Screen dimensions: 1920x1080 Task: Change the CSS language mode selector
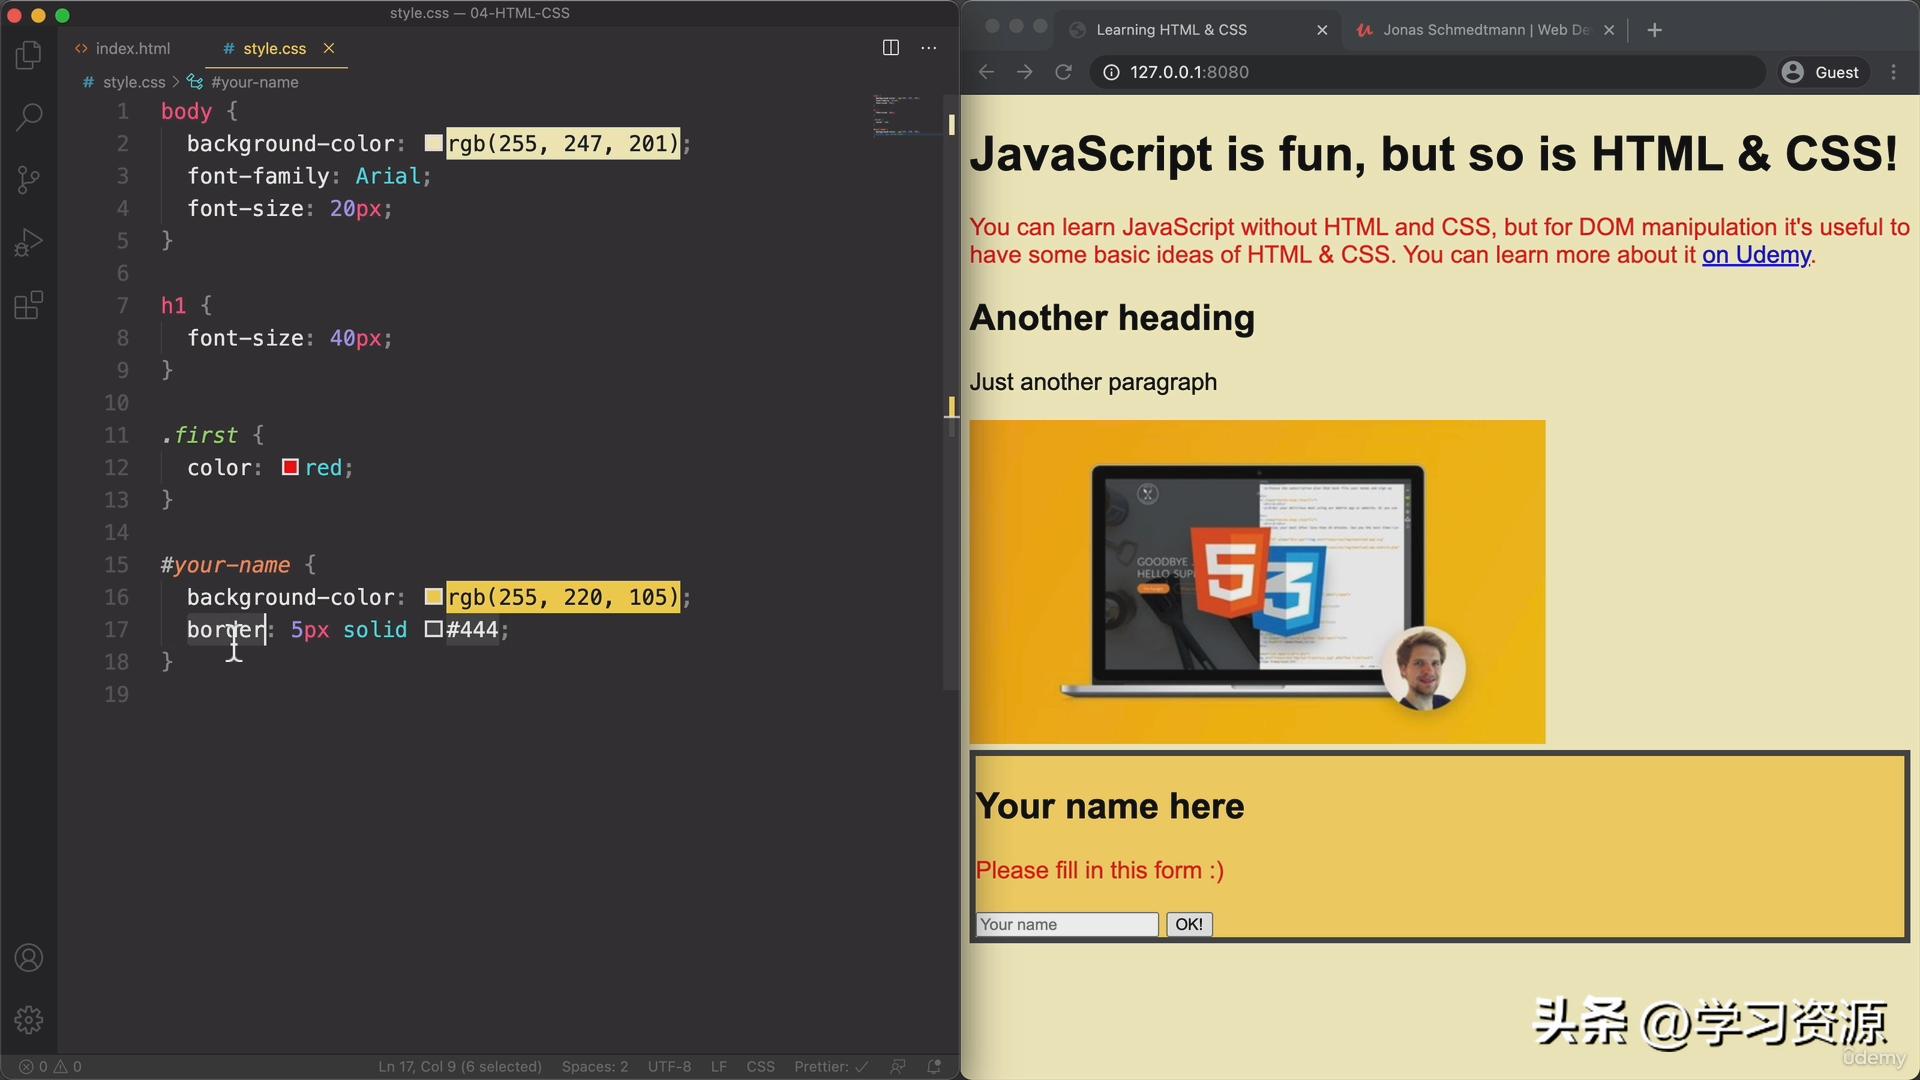761,1066
